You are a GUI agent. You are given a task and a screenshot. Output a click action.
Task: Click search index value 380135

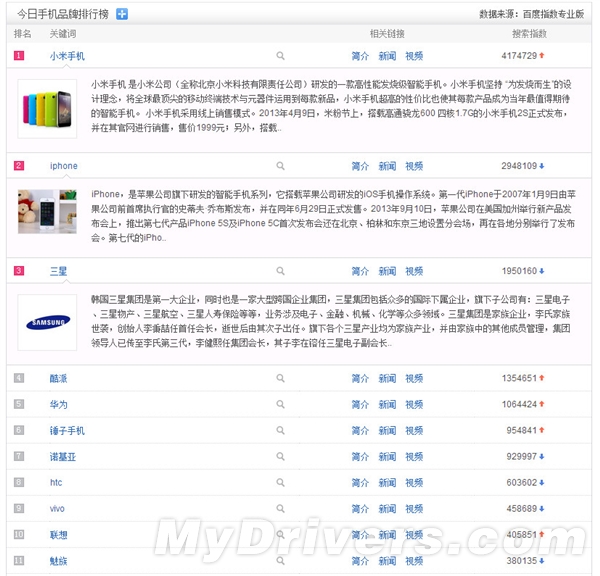point(522,561)
